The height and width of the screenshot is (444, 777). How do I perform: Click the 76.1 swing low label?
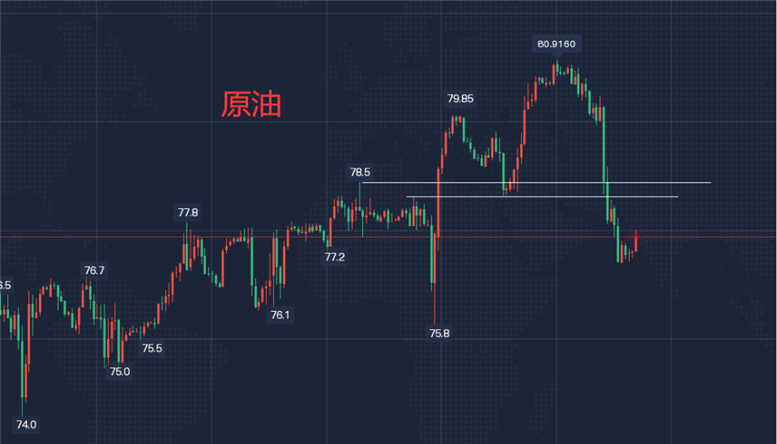280,315
